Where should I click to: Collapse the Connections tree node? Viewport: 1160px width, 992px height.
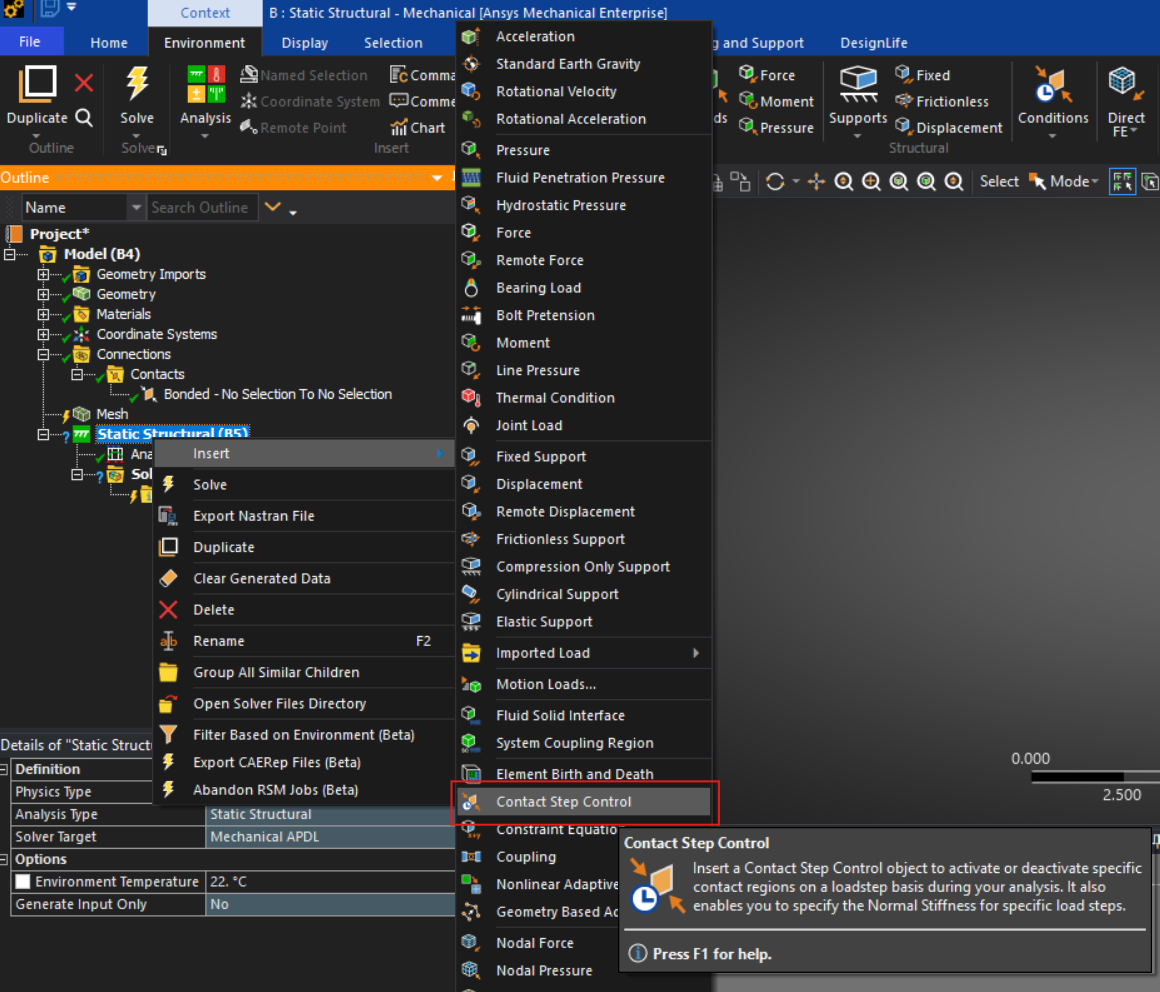tap(43, 354)
